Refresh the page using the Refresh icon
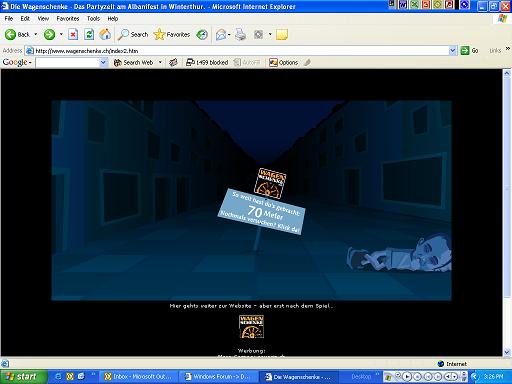This screenshot has width=512, height=384. [89, 34]
